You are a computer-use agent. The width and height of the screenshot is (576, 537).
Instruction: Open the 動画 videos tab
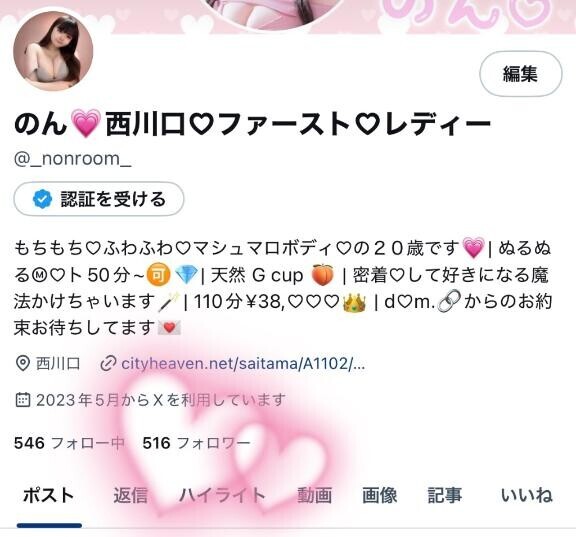[x=314, y=495]
